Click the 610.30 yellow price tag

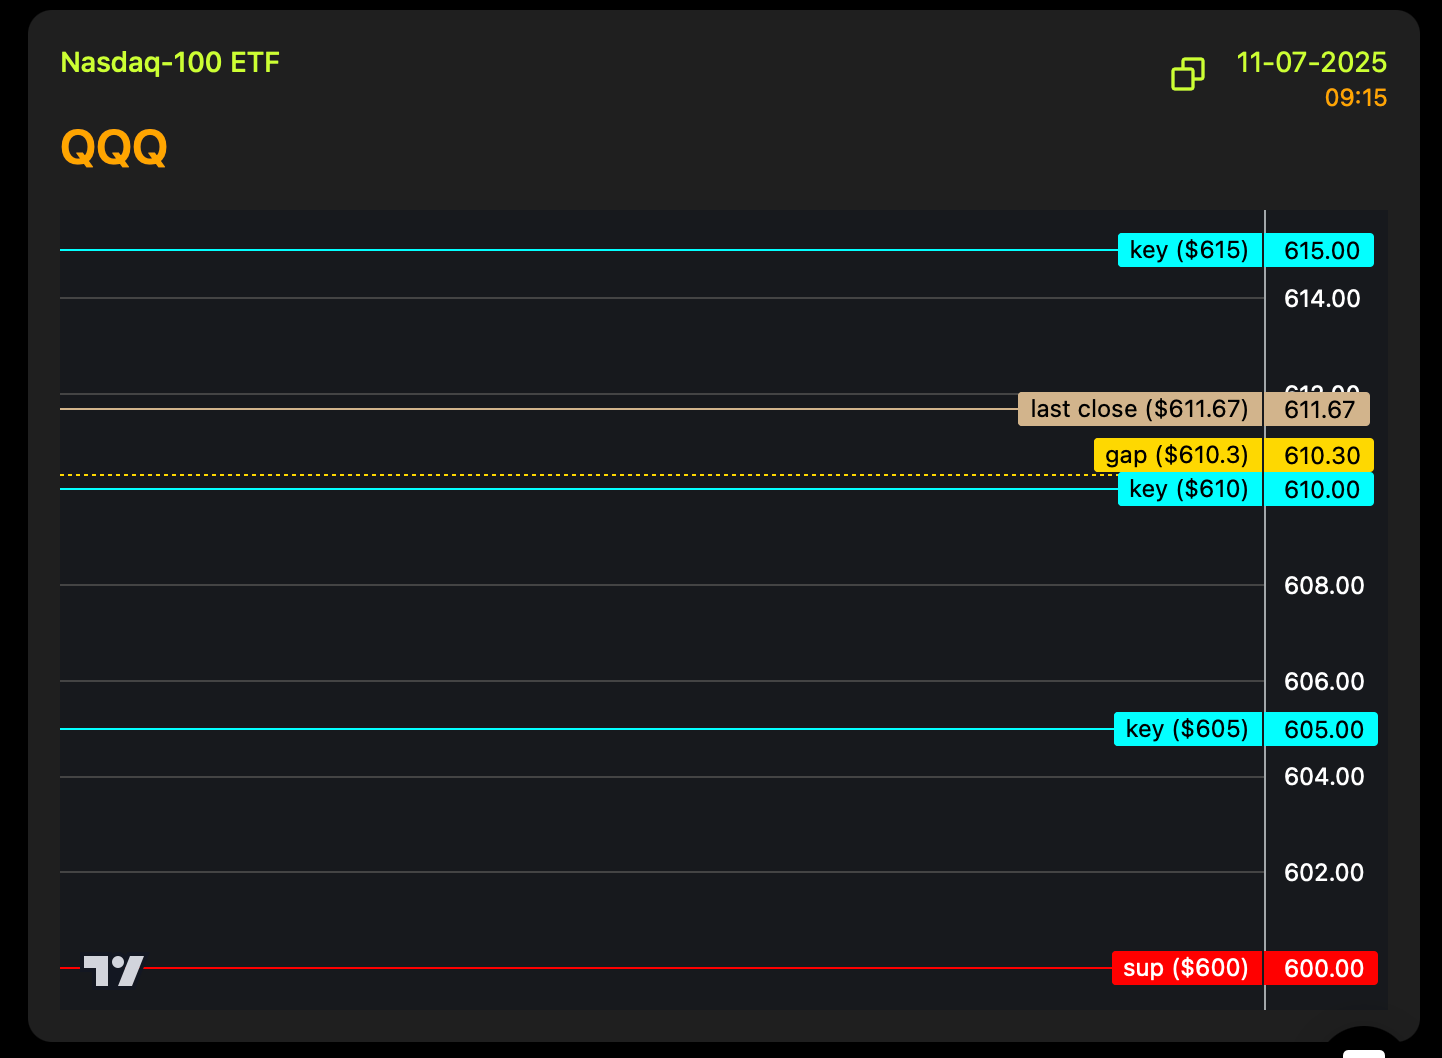coord(1321,455)
